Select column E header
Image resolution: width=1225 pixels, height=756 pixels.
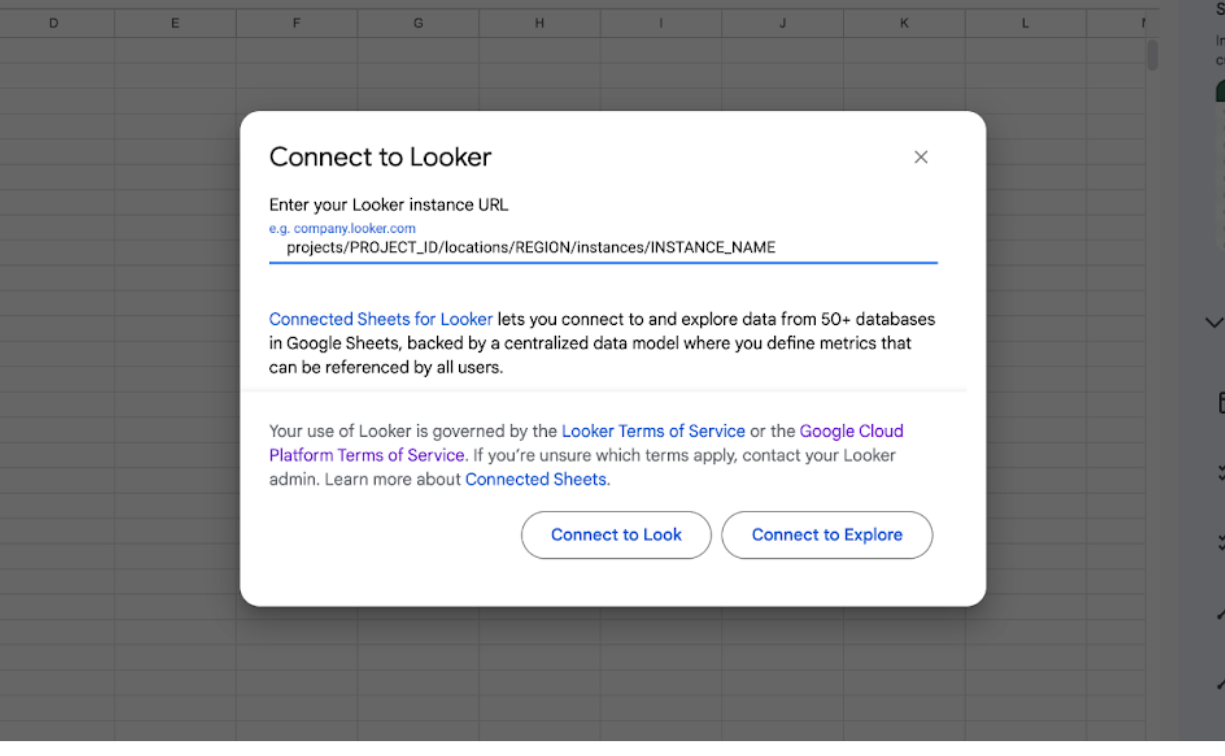pos(175,22)
